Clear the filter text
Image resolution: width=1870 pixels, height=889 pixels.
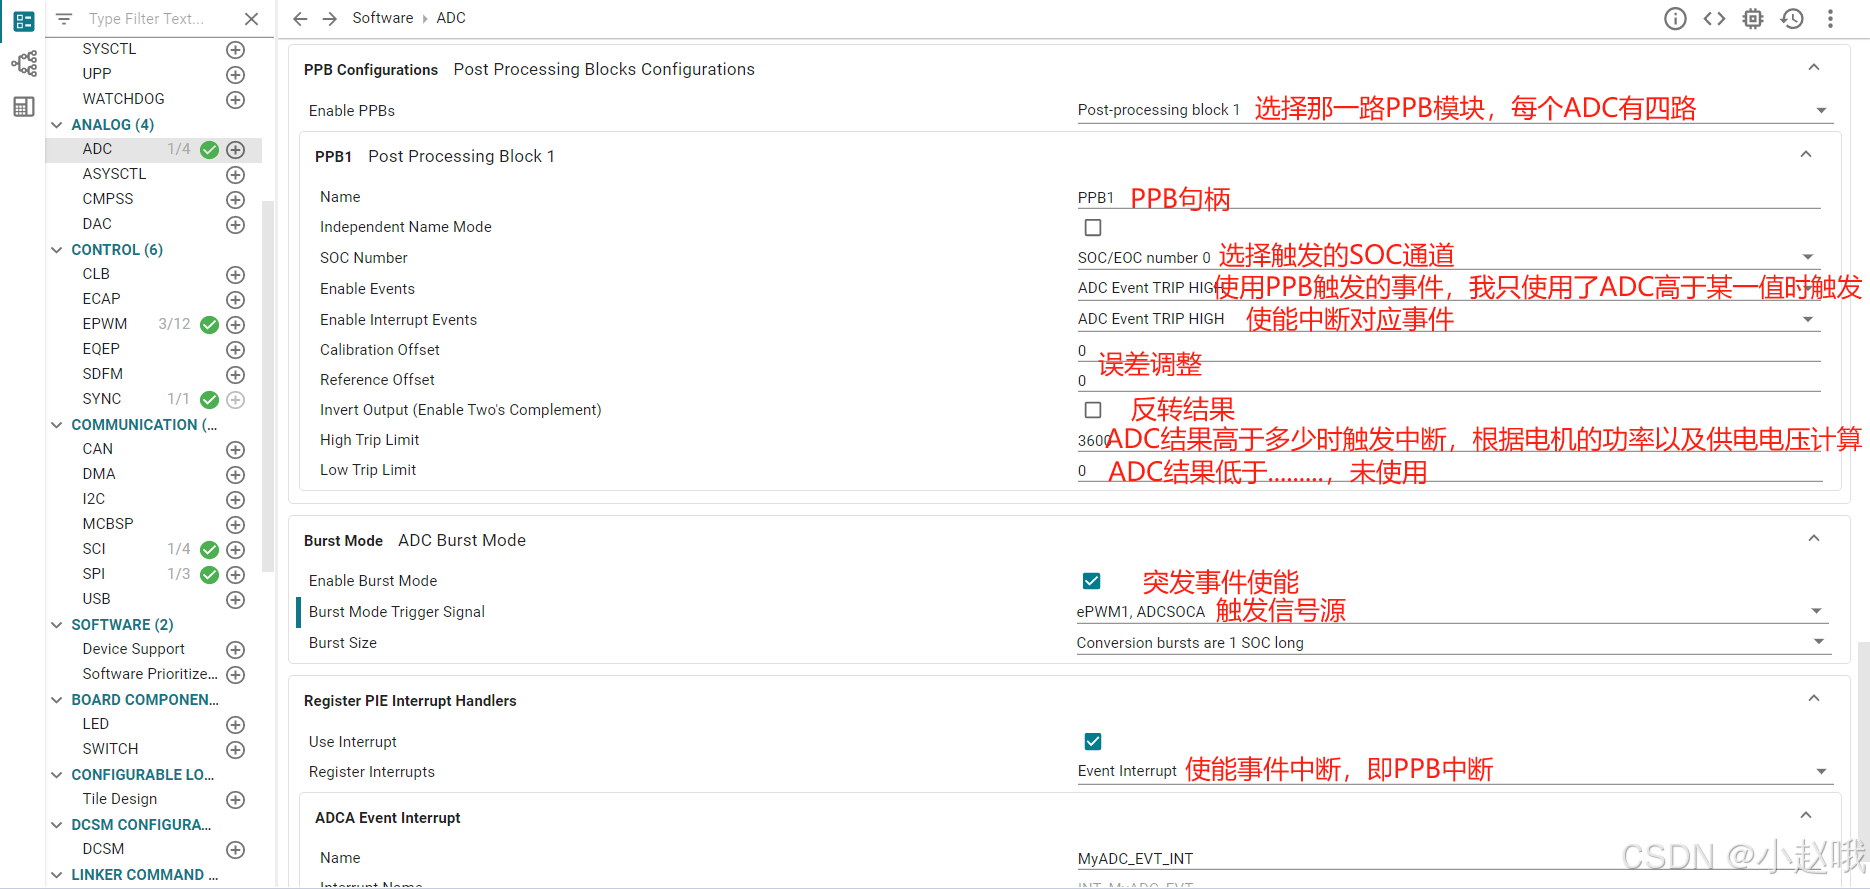tap(252, 19)
